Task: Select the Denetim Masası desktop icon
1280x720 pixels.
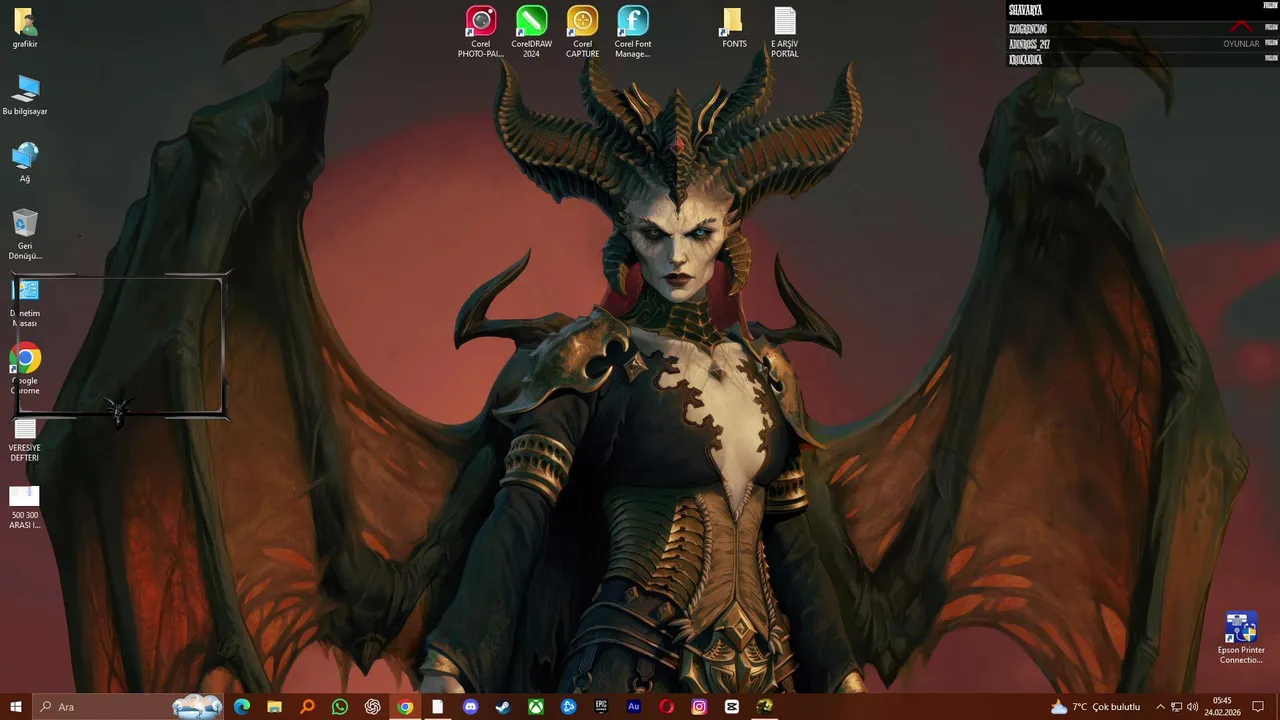Action: click(25, 302)
